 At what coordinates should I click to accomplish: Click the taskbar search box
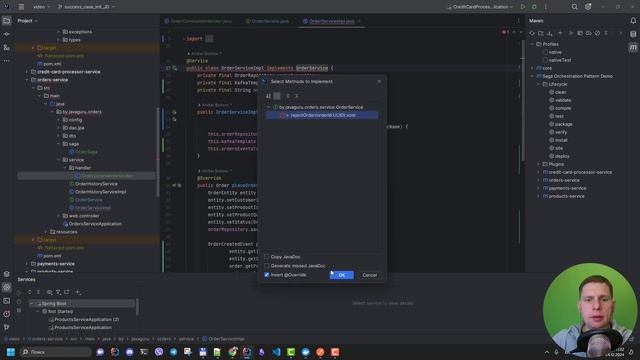point(56,352)
